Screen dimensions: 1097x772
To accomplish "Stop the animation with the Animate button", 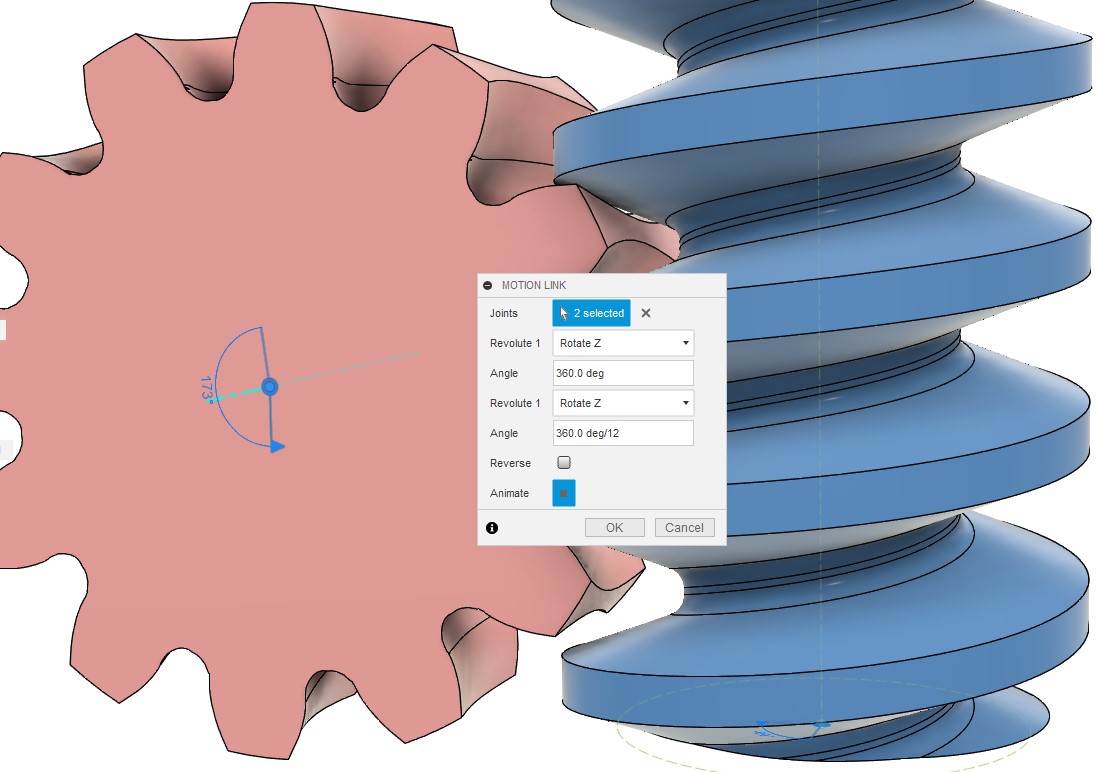I will point(564,493).
